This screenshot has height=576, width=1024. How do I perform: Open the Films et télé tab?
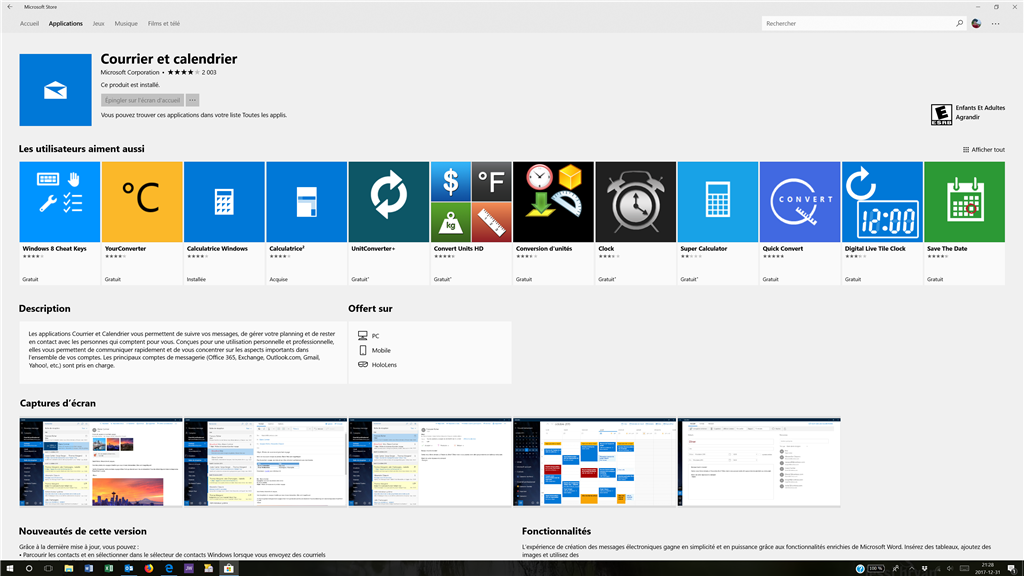click(x=164, y=24)
